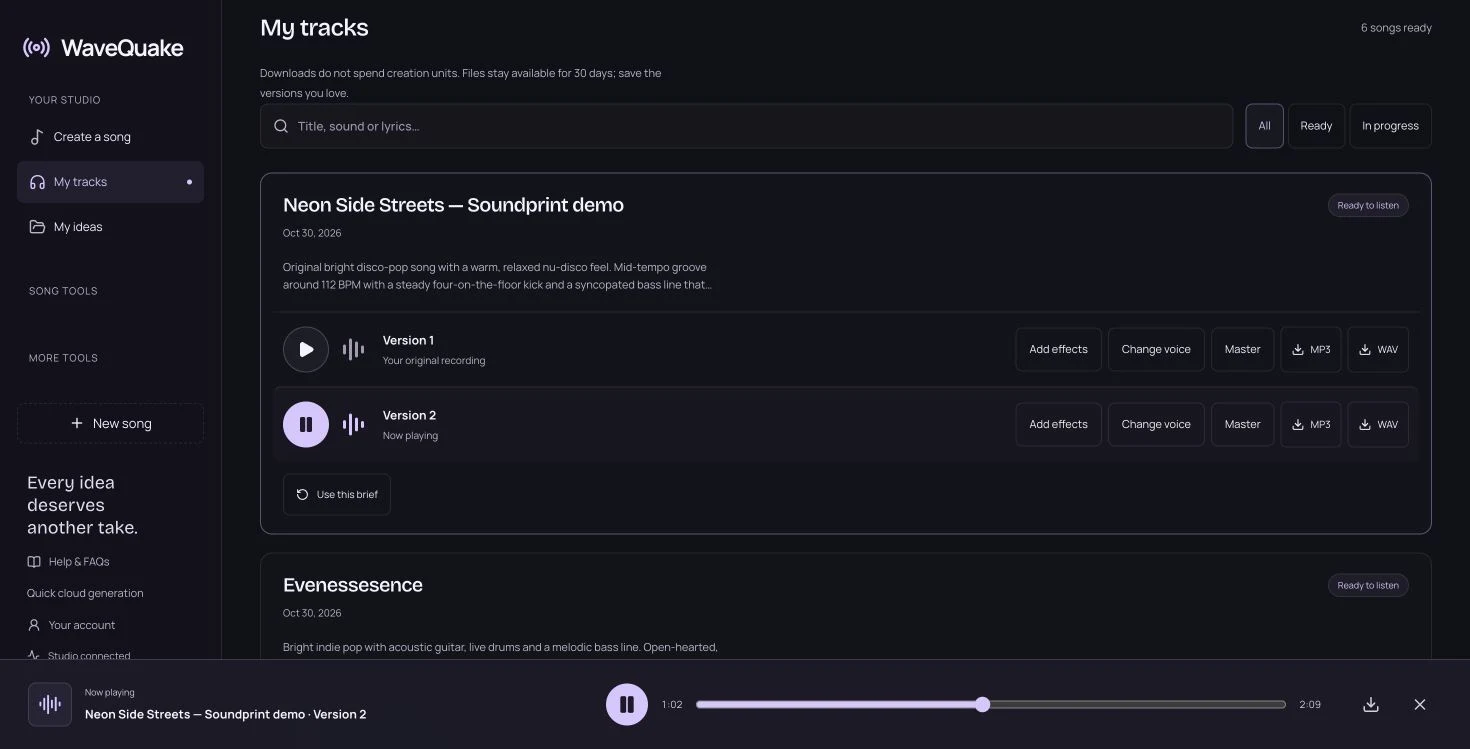
Task: Pause Version 2 of Neon Side Streets
Action: [x=306, y=424]
